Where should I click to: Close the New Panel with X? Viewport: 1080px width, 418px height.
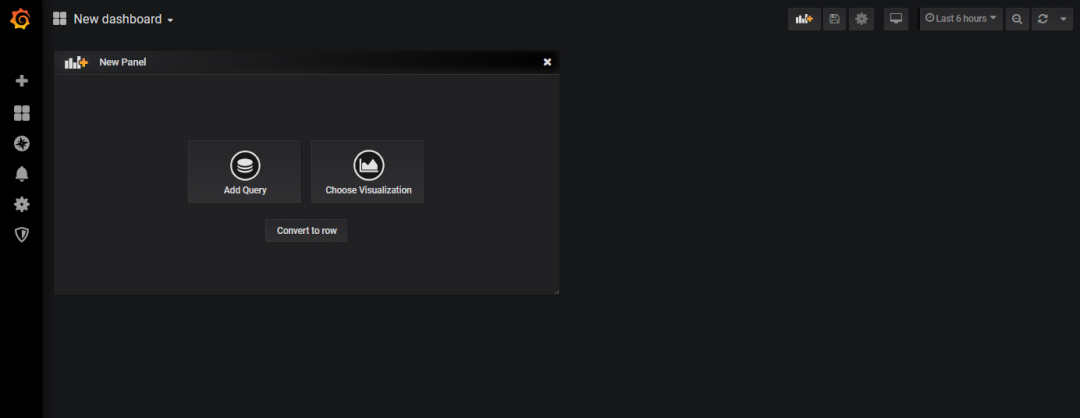pyautogui.click(x=547, y=62)
